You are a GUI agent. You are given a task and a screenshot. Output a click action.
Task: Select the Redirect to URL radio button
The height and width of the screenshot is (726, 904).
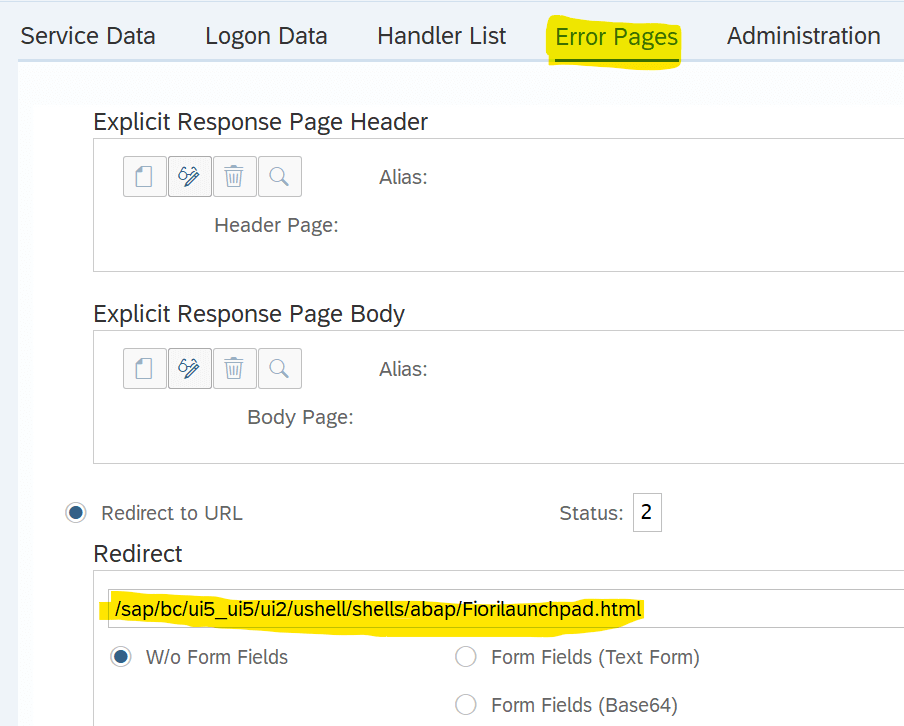pyautogui.click(x=76, y=513)
